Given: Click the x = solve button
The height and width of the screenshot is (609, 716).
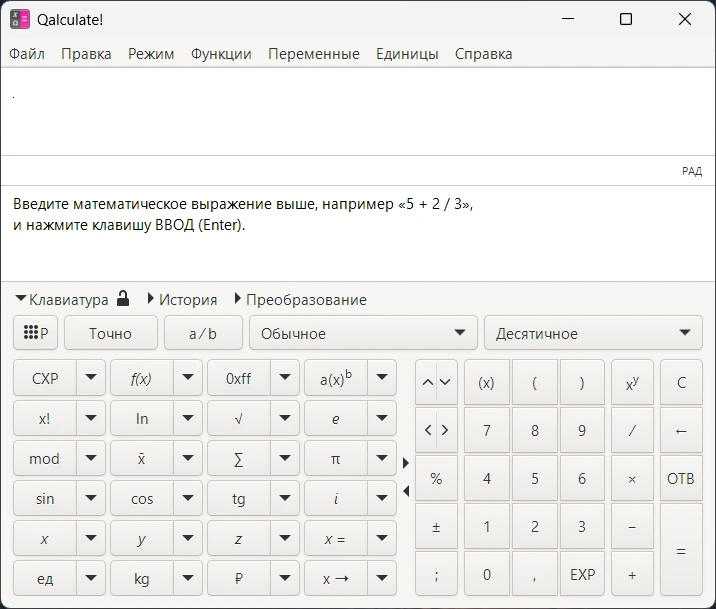Looking at the screenshot, I should [x=336, y=539].
